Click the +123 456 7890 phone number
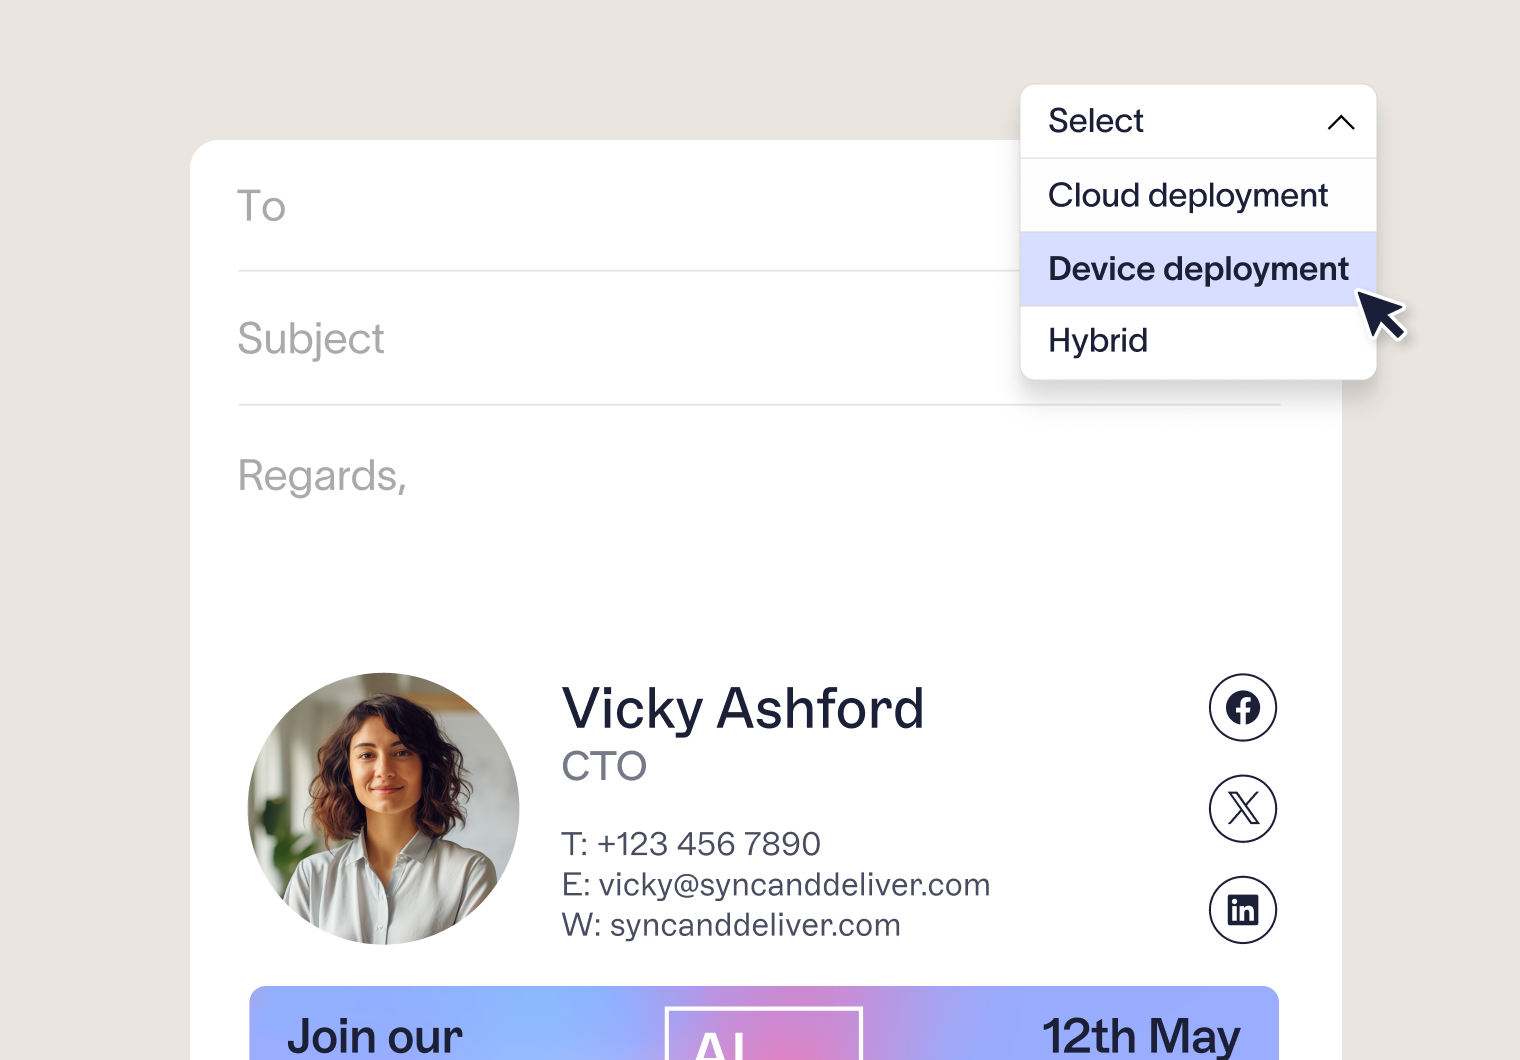Viewport: 1520px width, 1060px height. click(708, 844)
